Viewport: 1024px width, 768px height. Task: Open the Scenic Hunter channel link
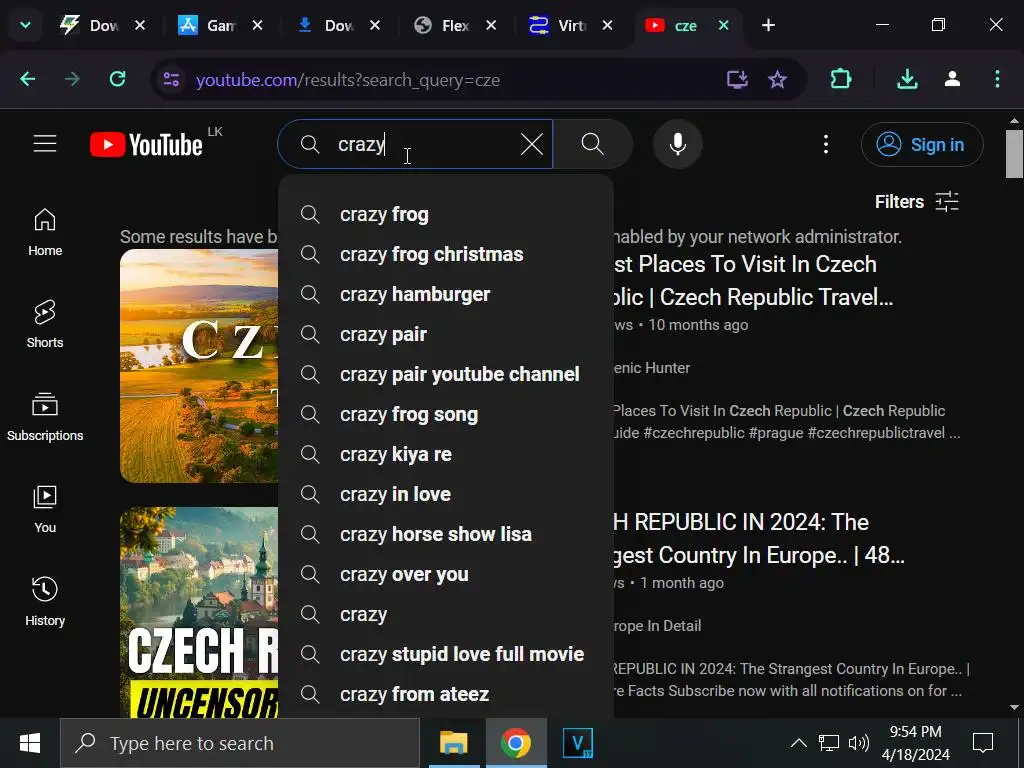click(x=652, y=368)
